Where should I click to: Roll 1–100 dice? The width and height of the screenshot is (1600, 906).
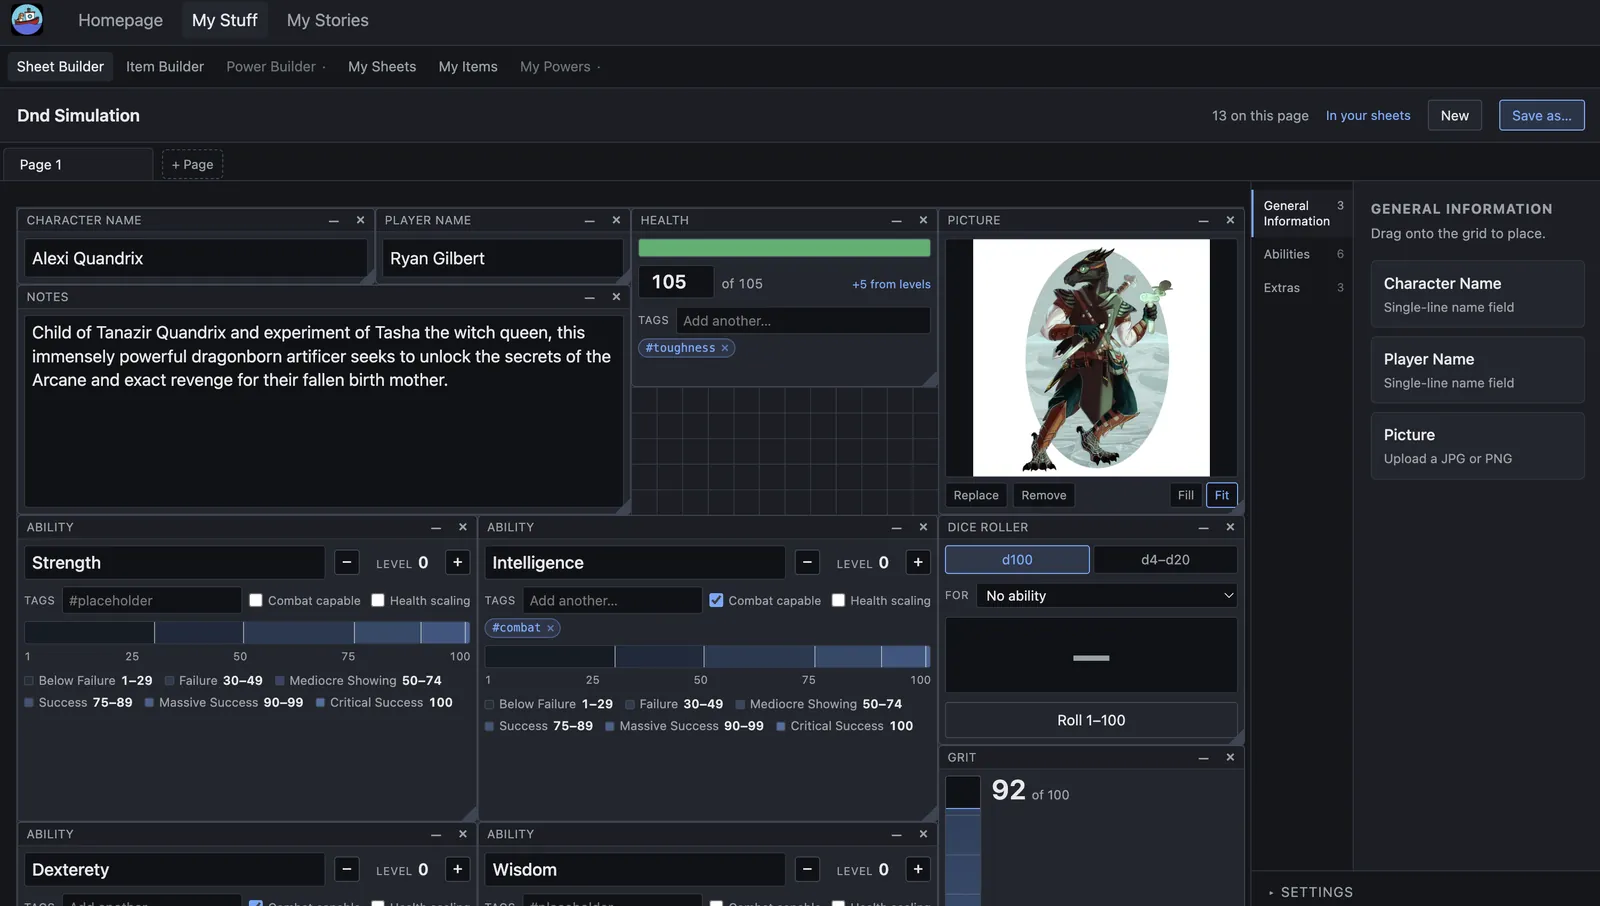pyautogui.click(x=1091, y=720)
